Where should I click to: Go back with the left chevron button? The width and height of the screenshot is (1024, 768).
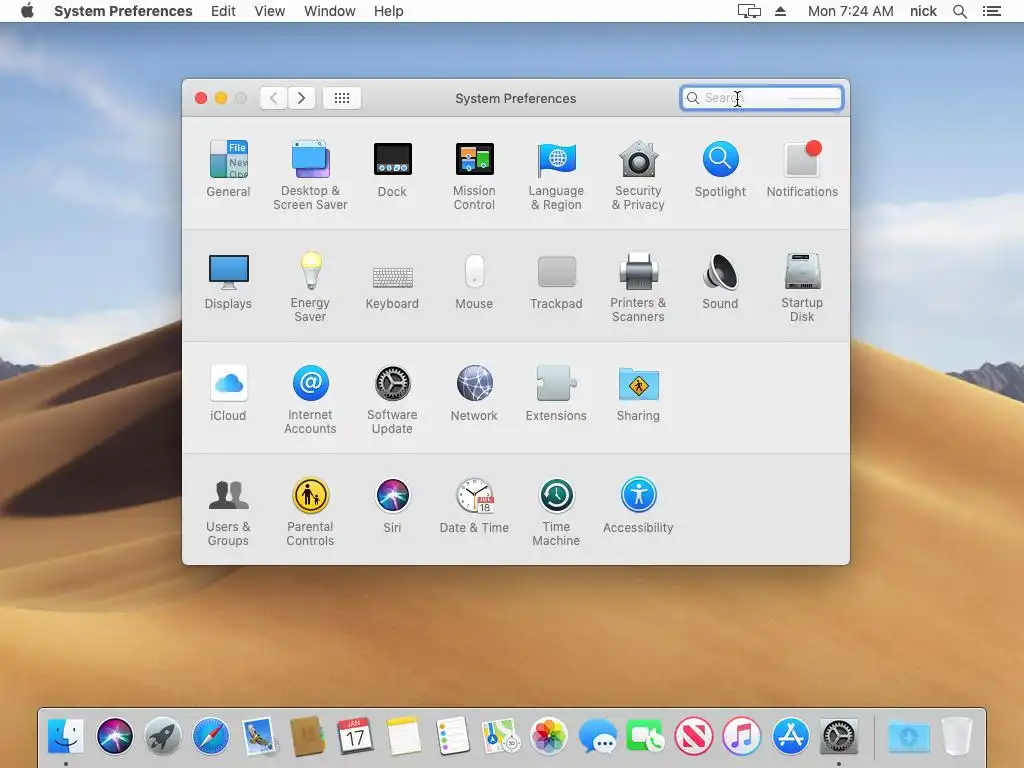[x=274, y=98]
